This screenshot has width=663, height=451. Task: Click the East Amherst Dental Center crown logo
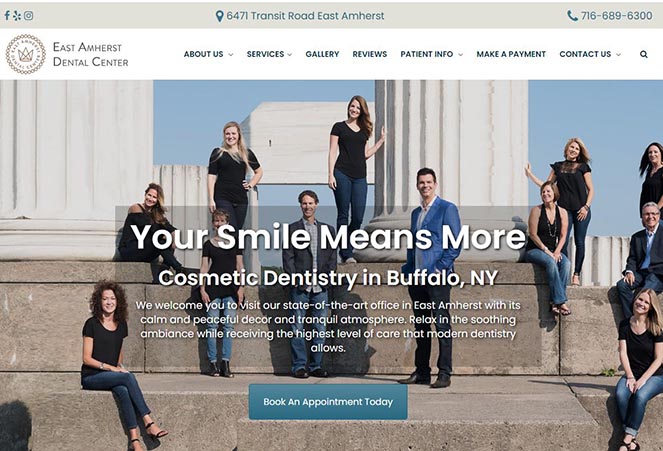coord(25,54)
